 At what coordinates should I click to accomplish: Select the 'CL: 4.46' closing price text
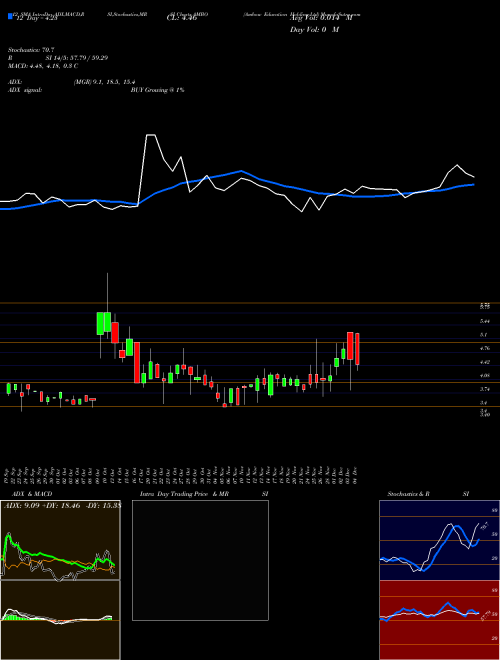coord(182,18)
